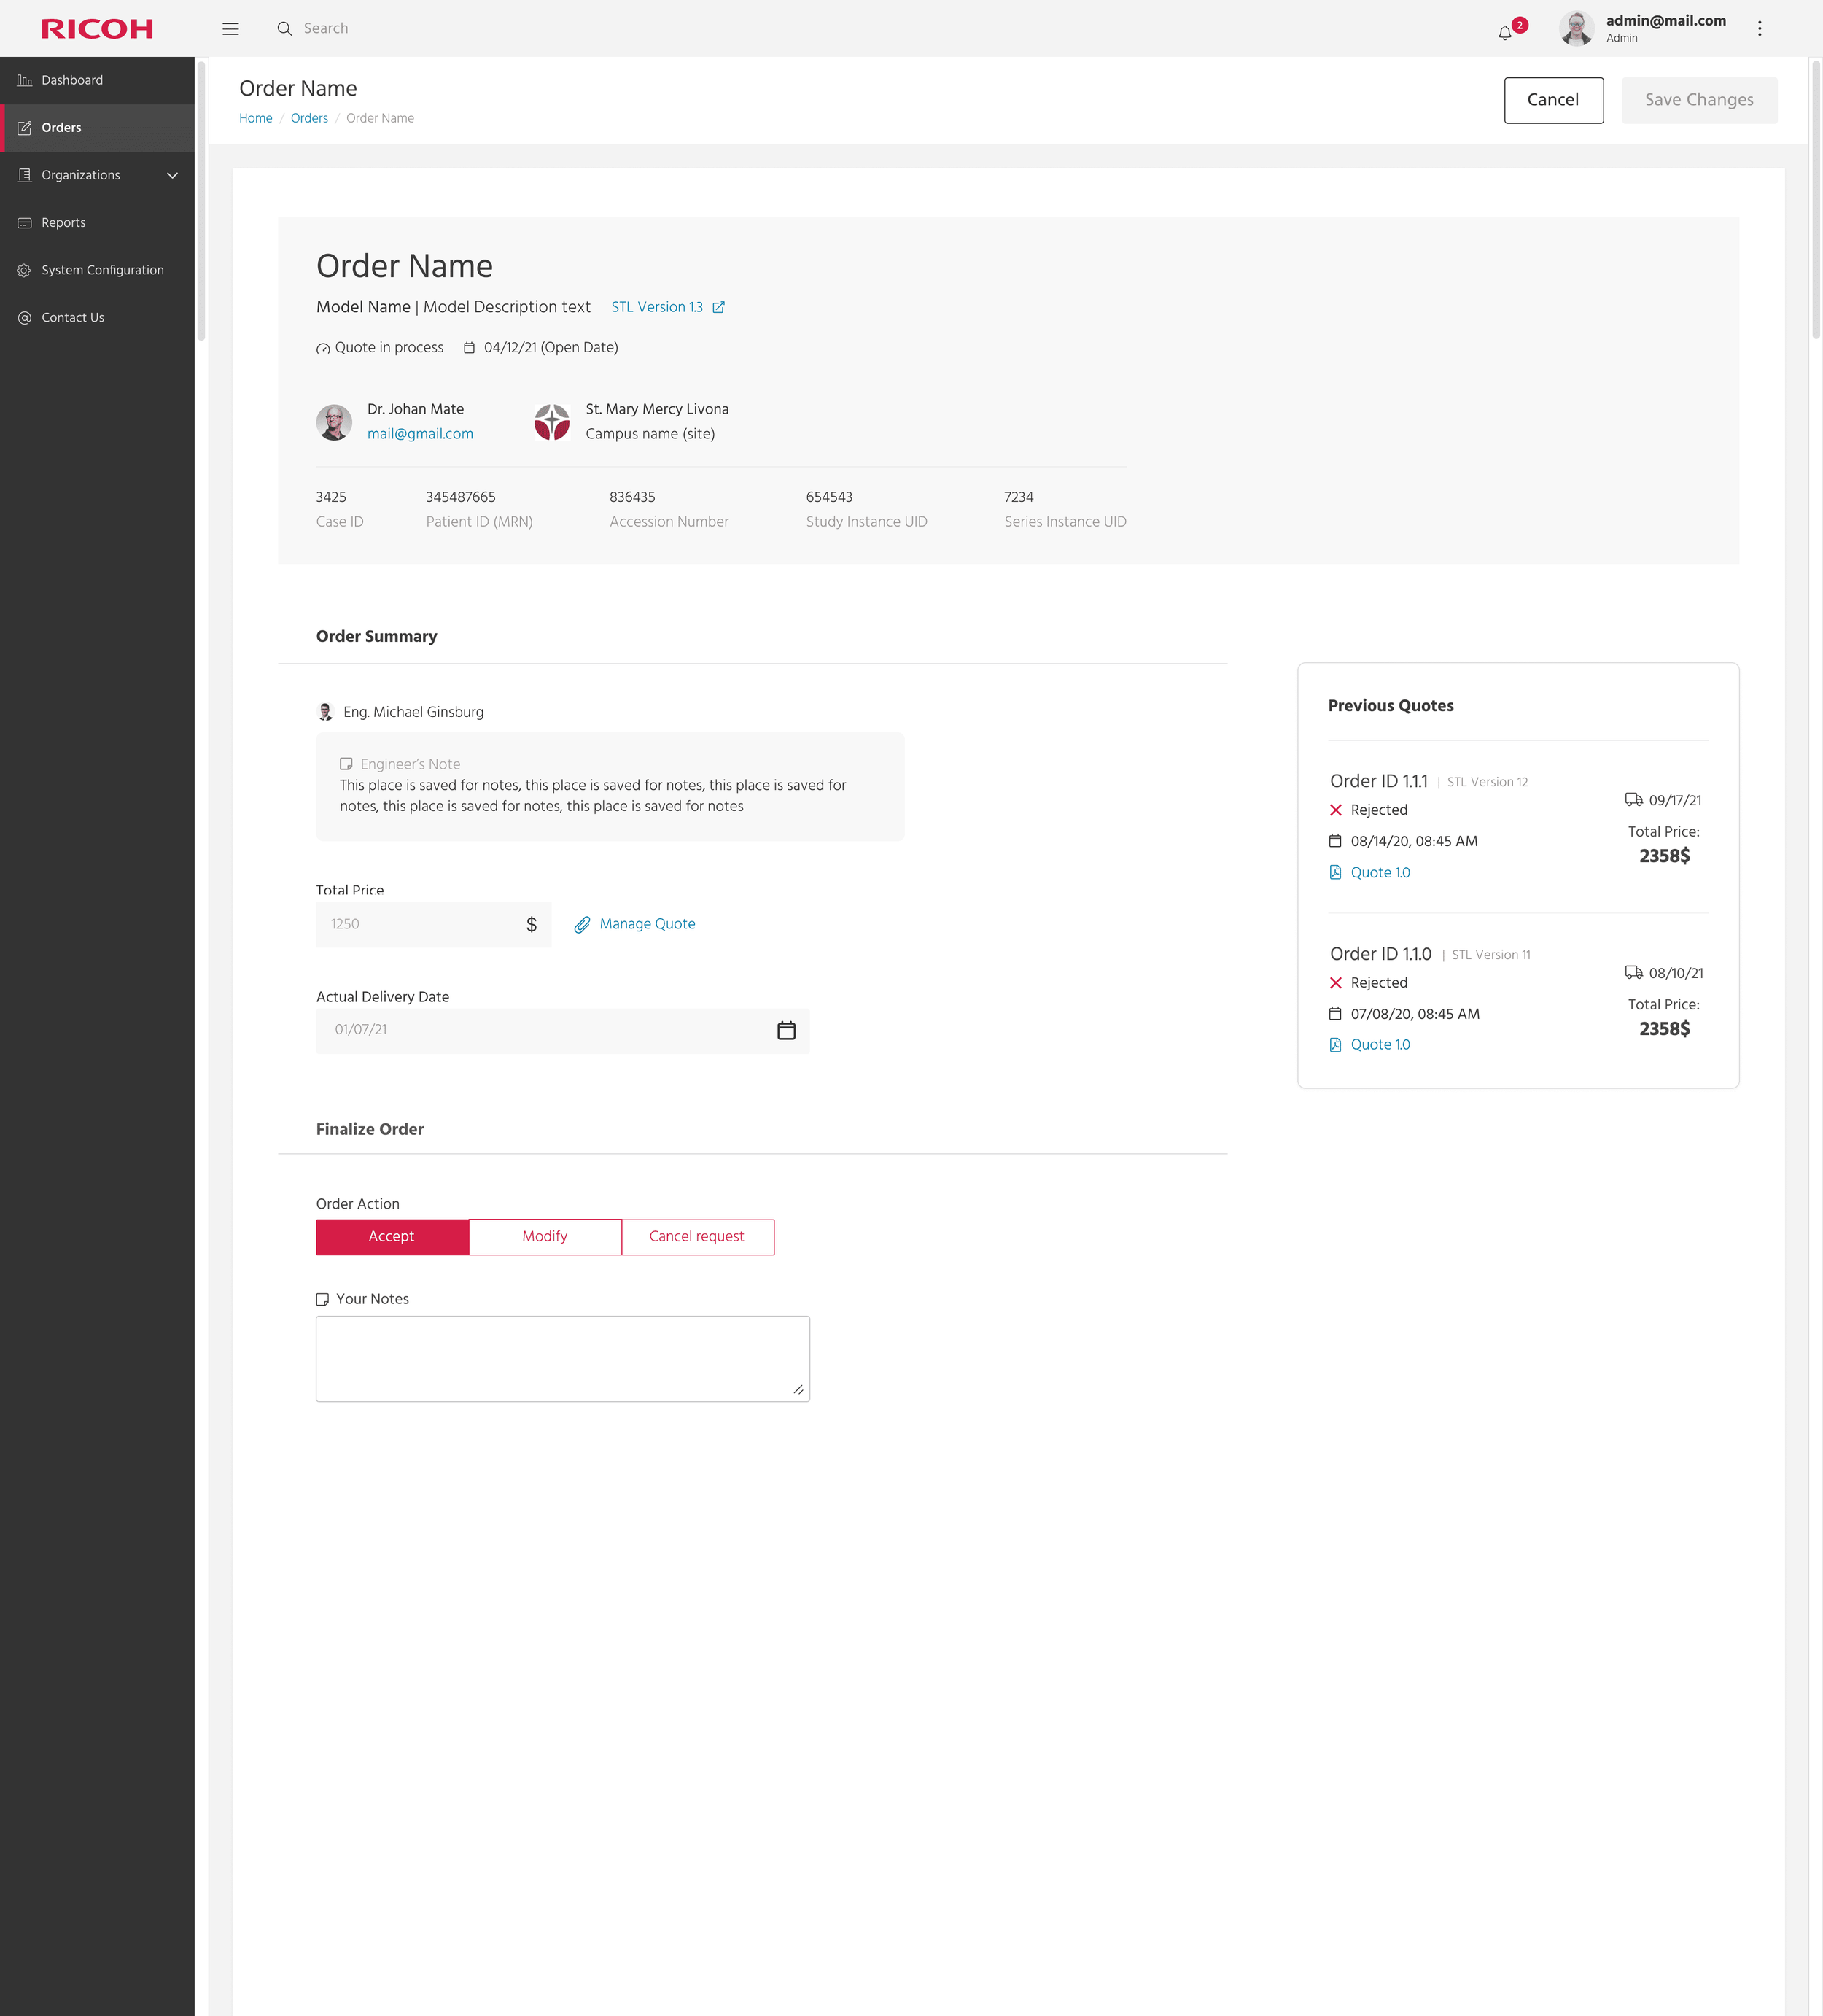
Task: Open the calendar icon in Actual Delivery Date
Action: tap(786, 1030)
